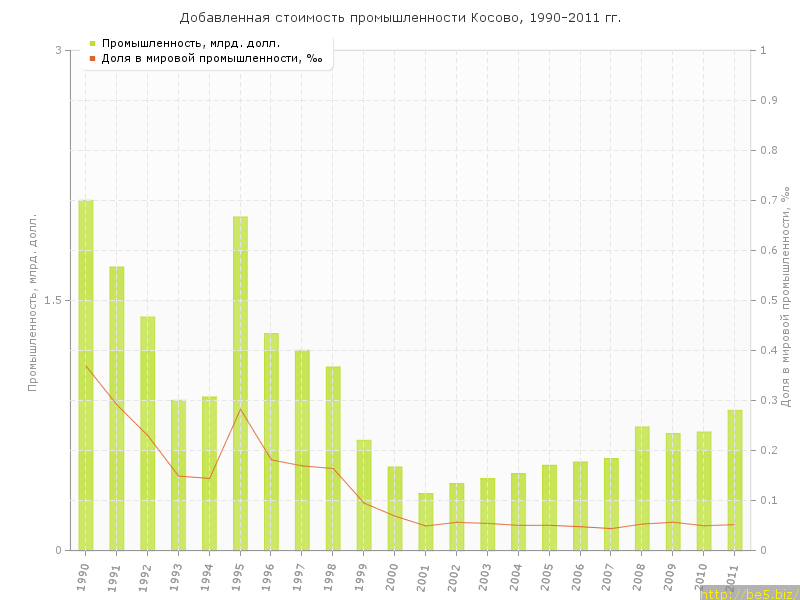Viewport: 800px width, 600px height.
Task: Open the be5.biz link in the corner
Action: pos(749,593)
